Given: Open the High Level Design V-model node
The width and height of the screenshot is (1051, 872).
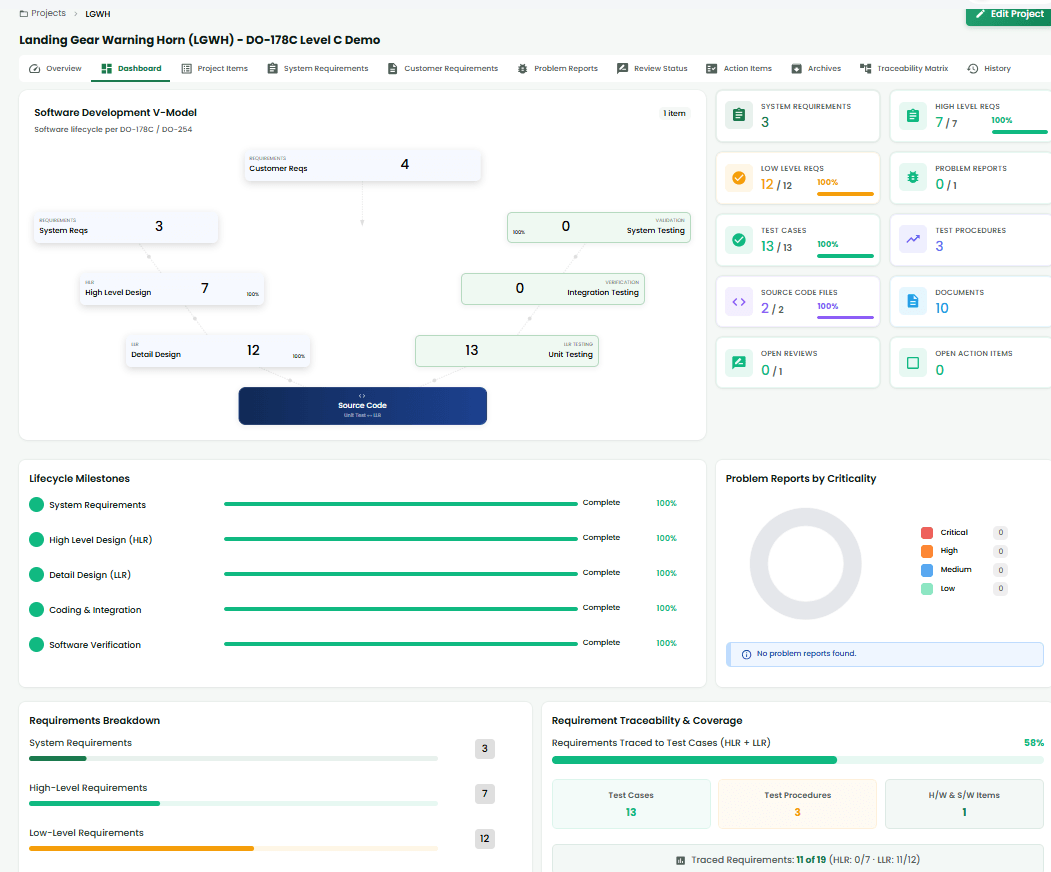Looking at the screenshot, I should point(172,289).
